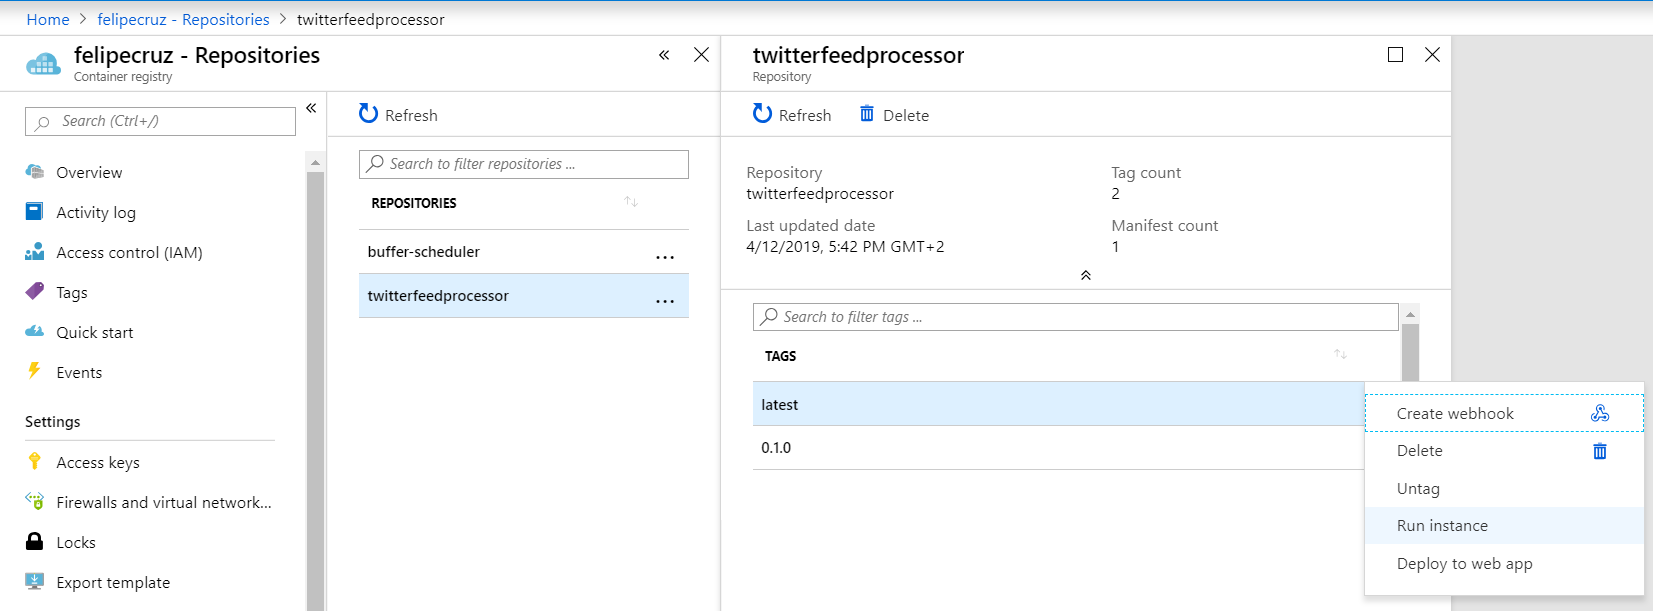Screen dimensions: 1653x611
Task: Collapse the left sidebar menu chevron
Action: point(311,108)
